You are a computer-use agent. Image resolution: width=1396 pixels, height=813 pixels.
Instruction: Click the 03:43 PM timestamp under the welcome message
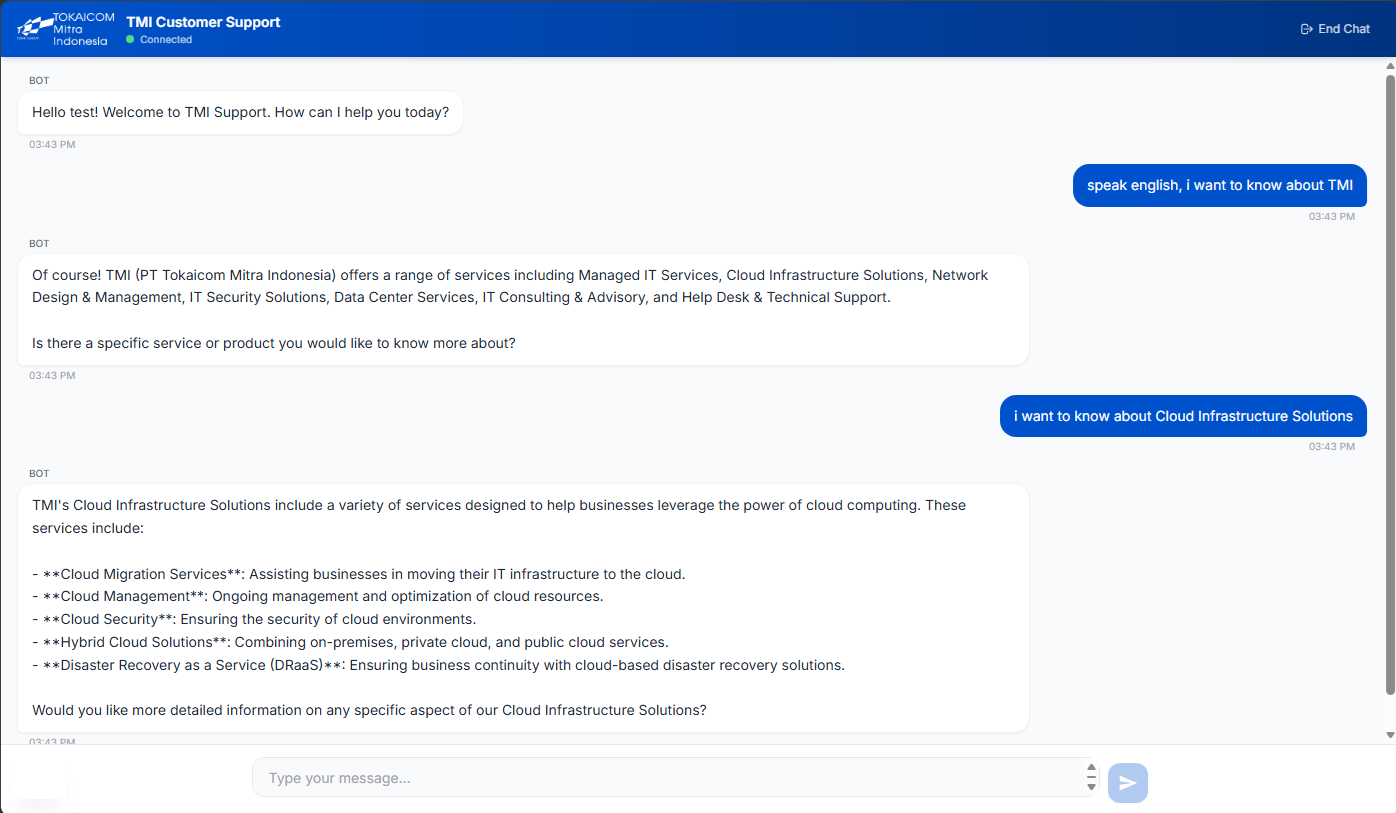coord(52,145)
